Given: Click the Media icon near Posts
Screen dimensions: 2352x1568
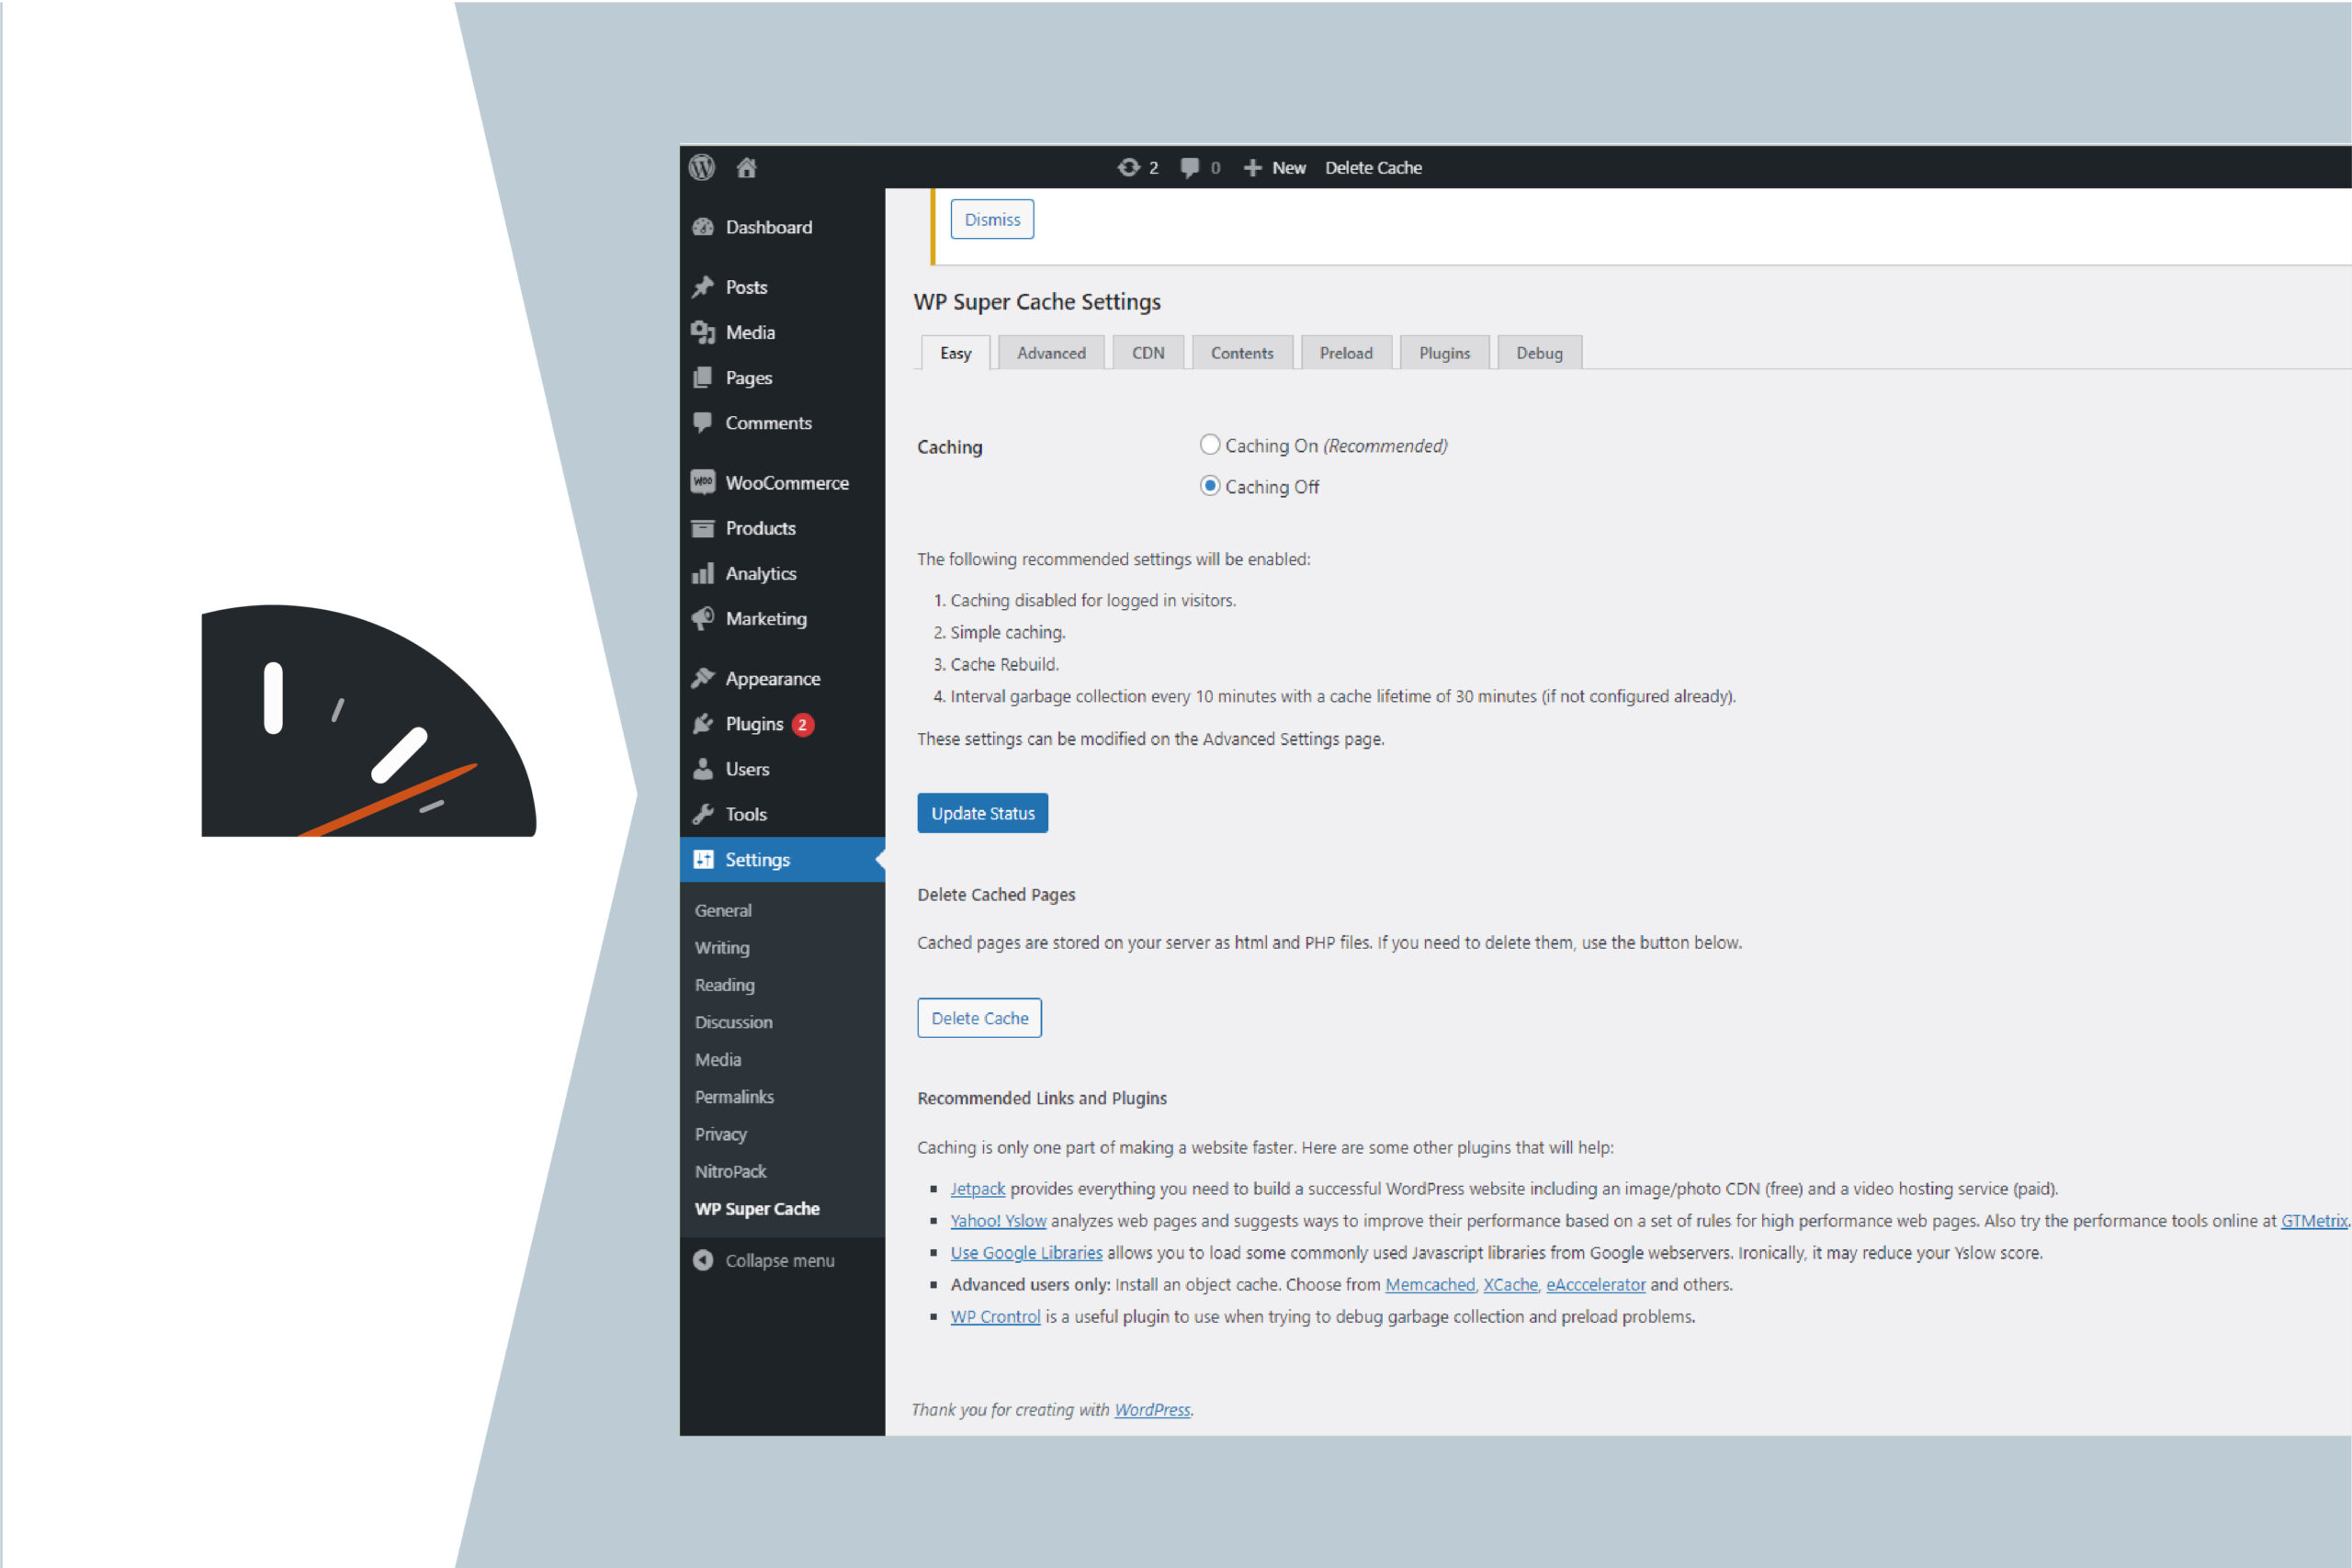Looking at the screenshot, I should pyautogui.click(x=703, y=332).
